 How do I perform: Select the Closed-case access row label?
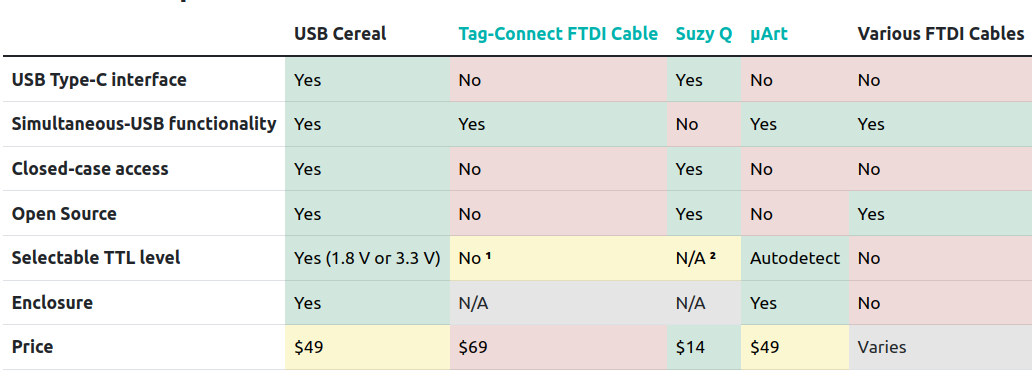coord(90,169)
